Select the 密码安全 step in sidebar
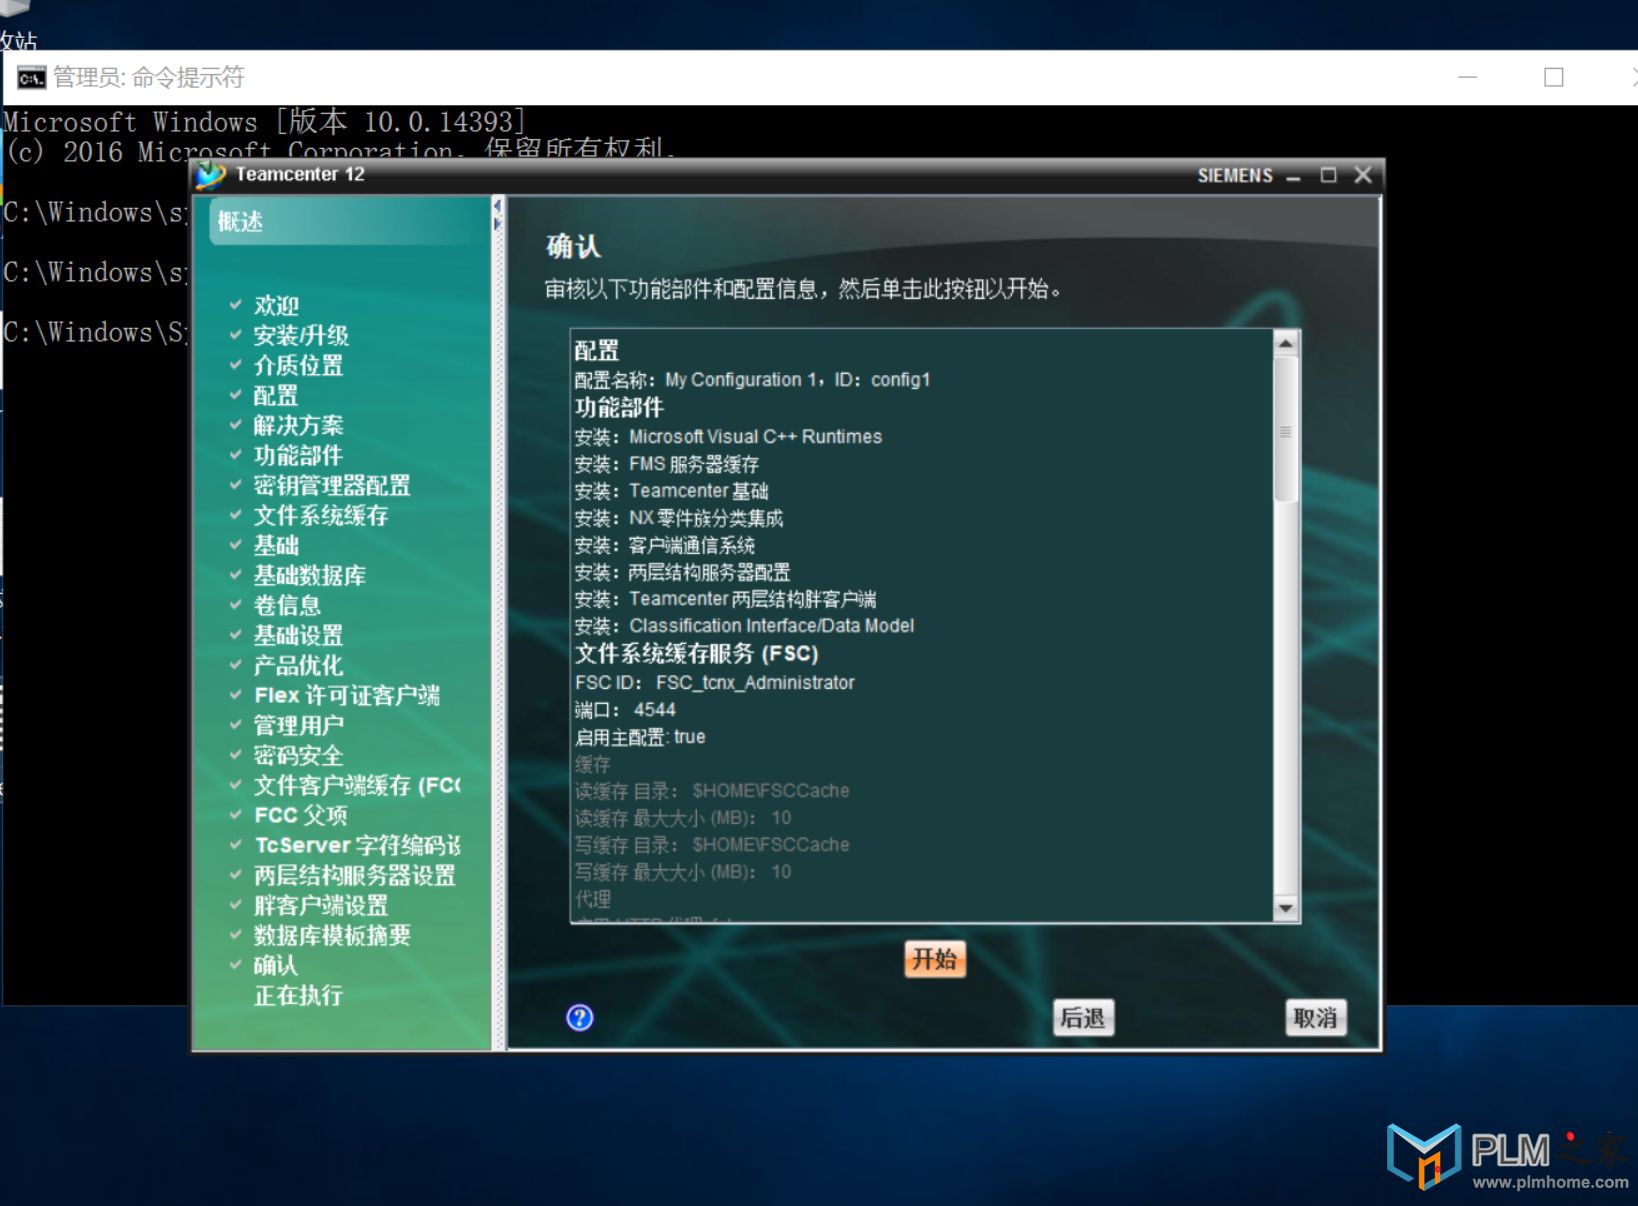1638x1206 pixels. [298, 755]
